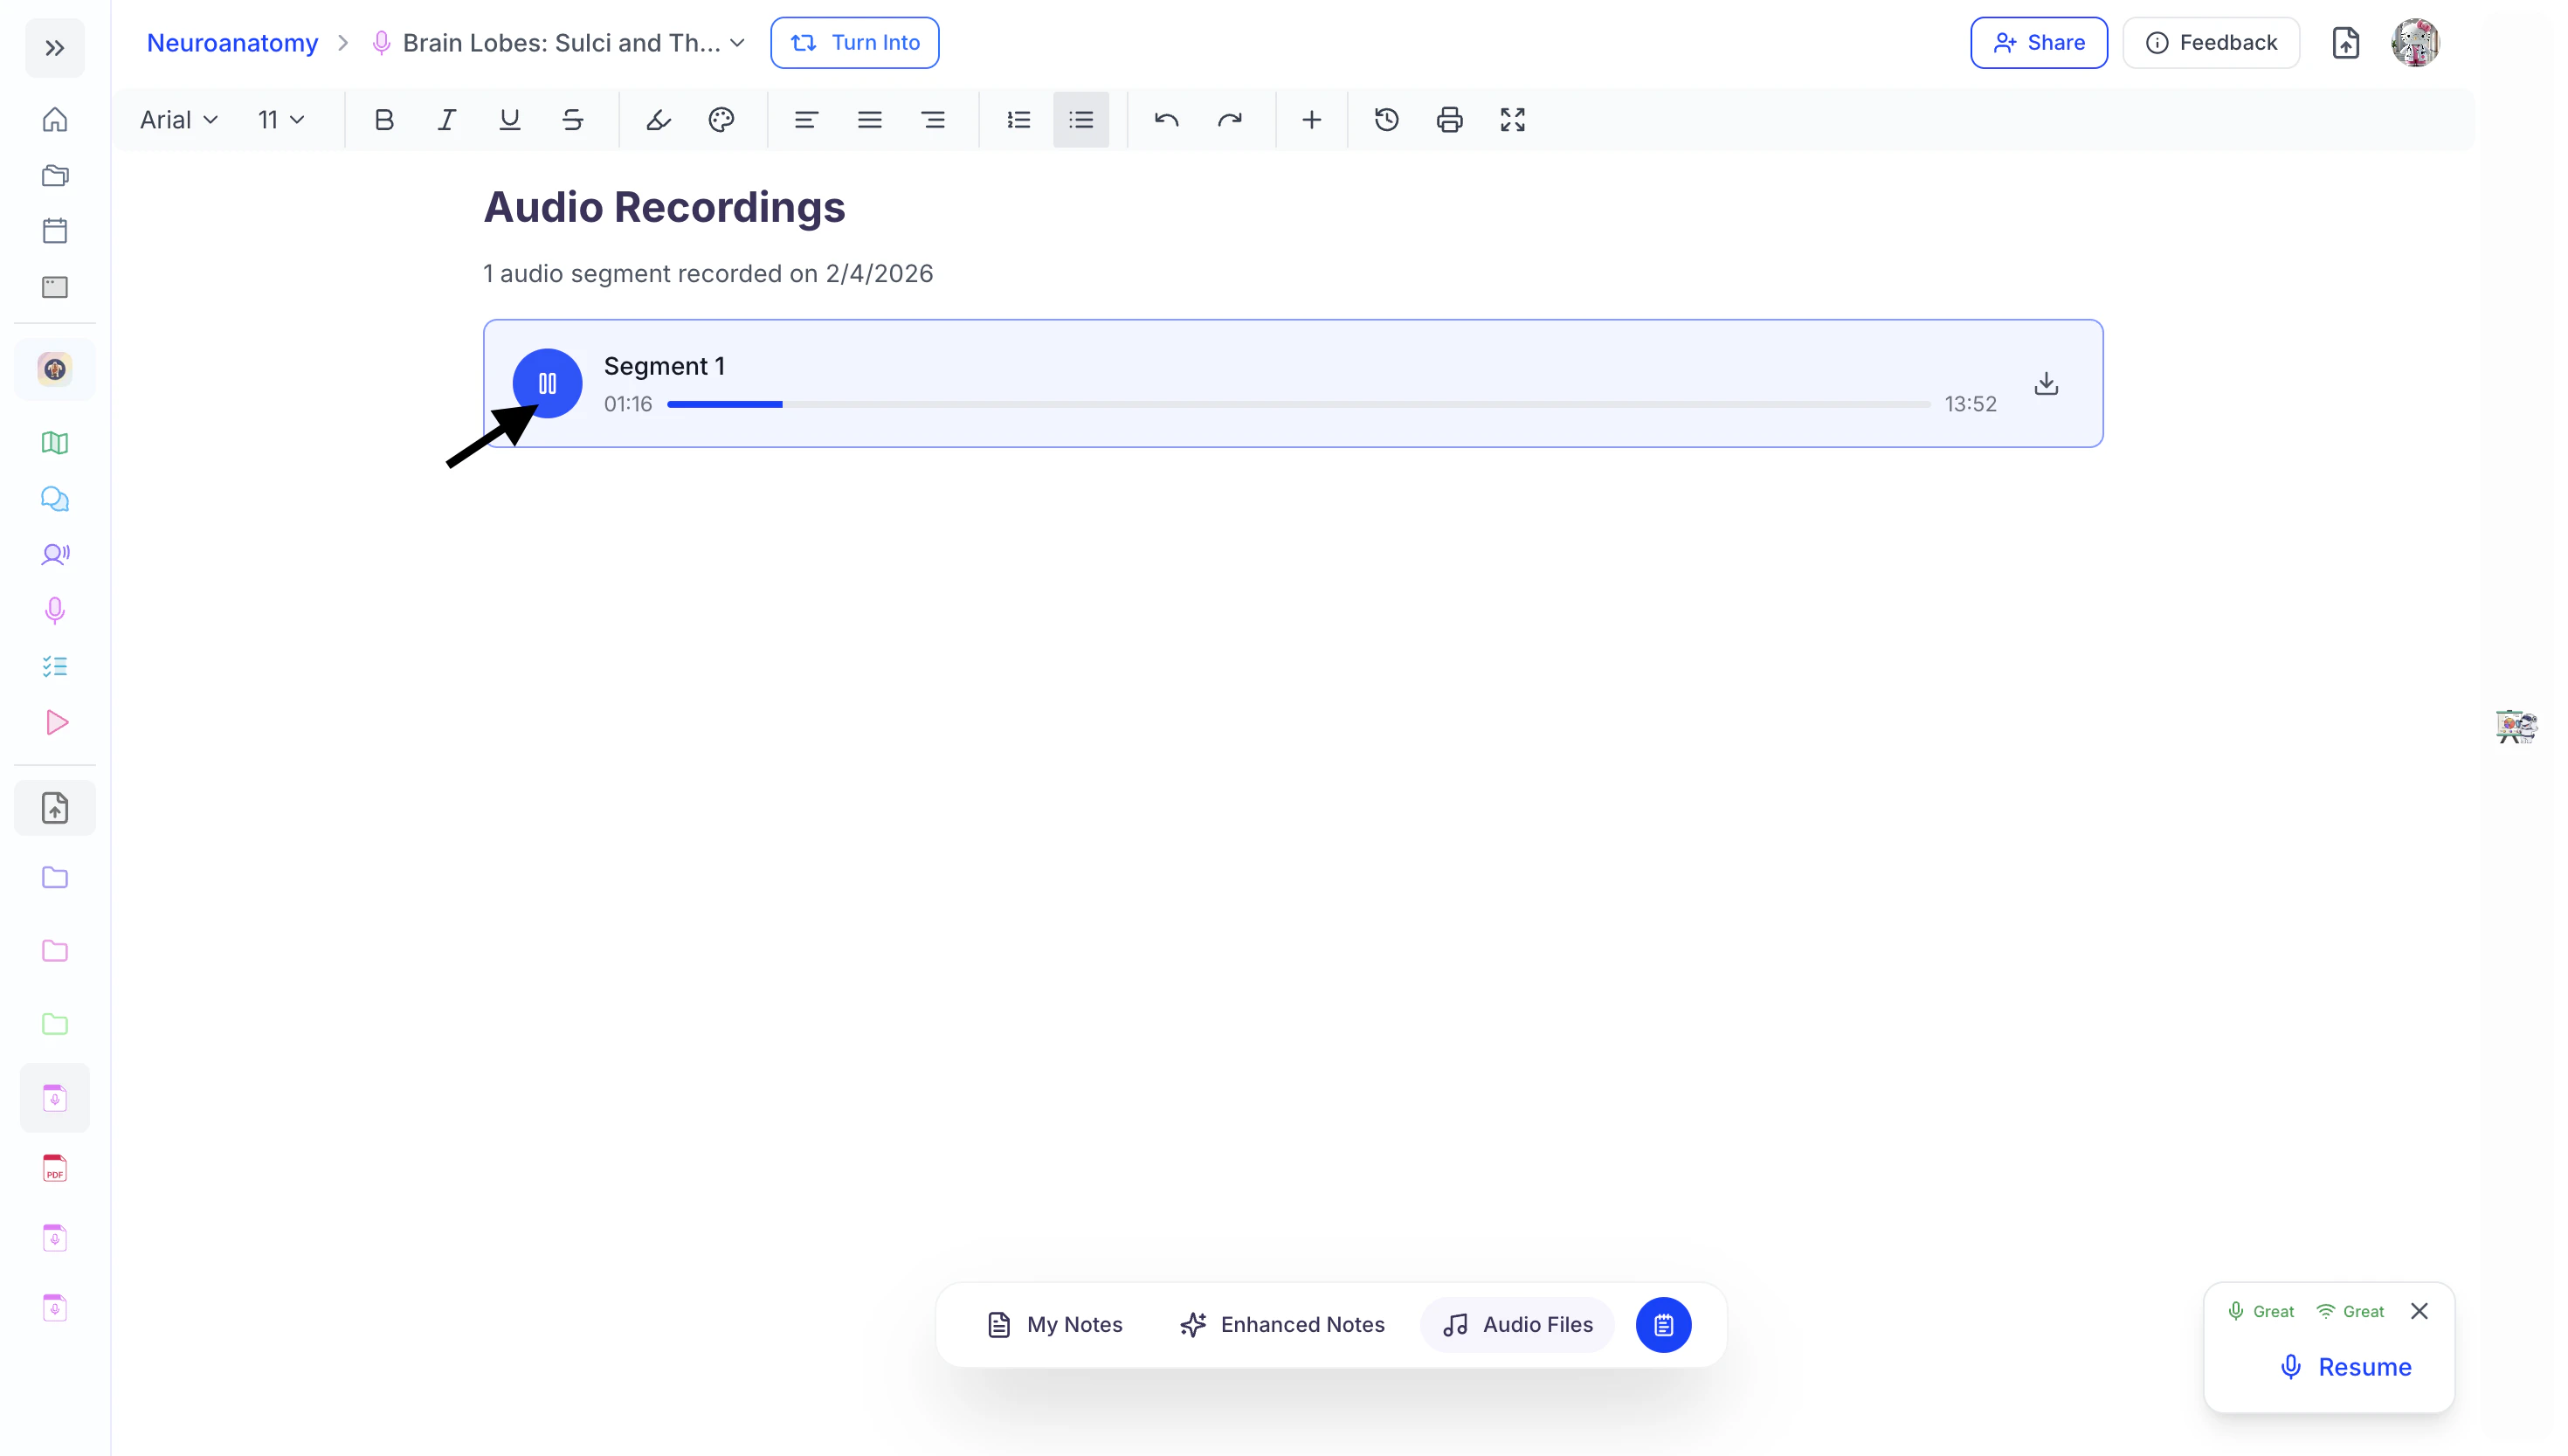Open the calendar icon in sidebar
Screen dimensions: 2568x1456
point(55,231)
